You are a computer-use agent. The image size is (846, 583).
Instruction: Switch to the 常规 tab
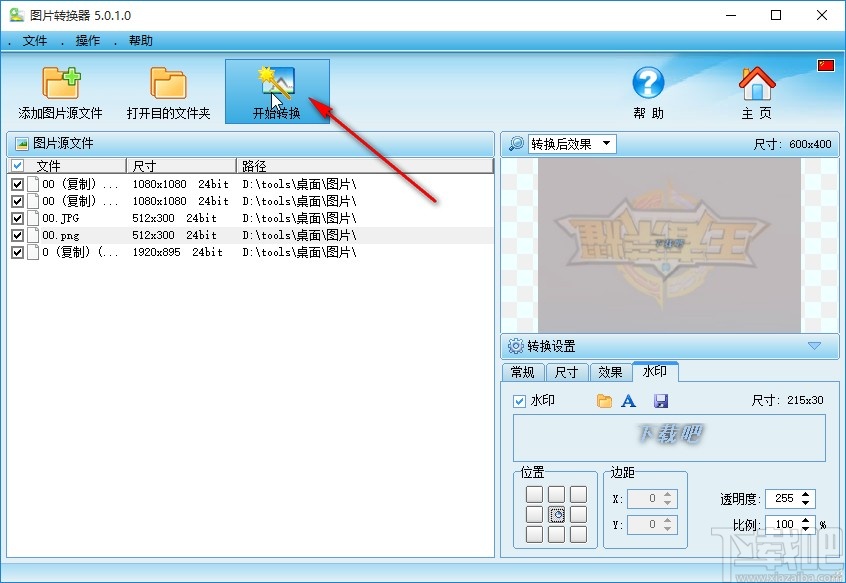pyautogui.click(x=522, y=371)
